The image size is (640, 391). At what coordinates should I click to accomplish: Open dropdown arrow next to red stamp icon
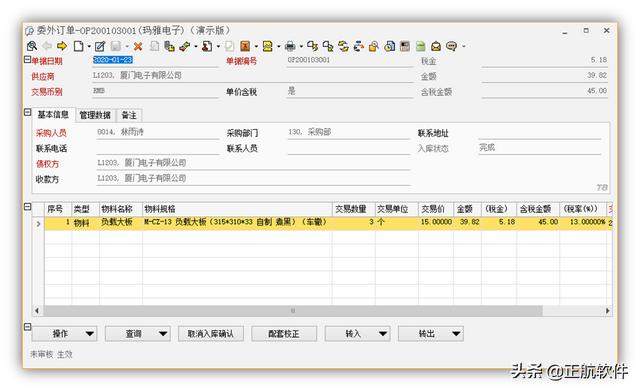218,47
